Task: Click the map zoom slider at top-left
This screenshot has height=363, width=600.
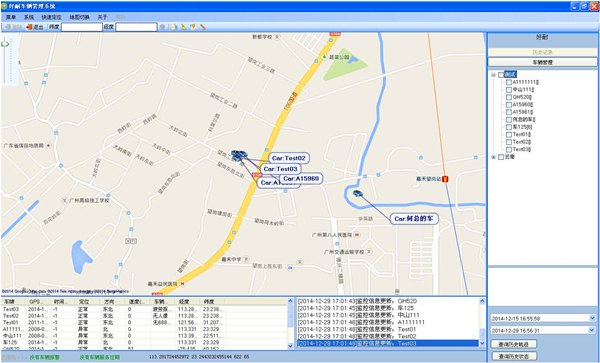Action: (x=5, y=61)
